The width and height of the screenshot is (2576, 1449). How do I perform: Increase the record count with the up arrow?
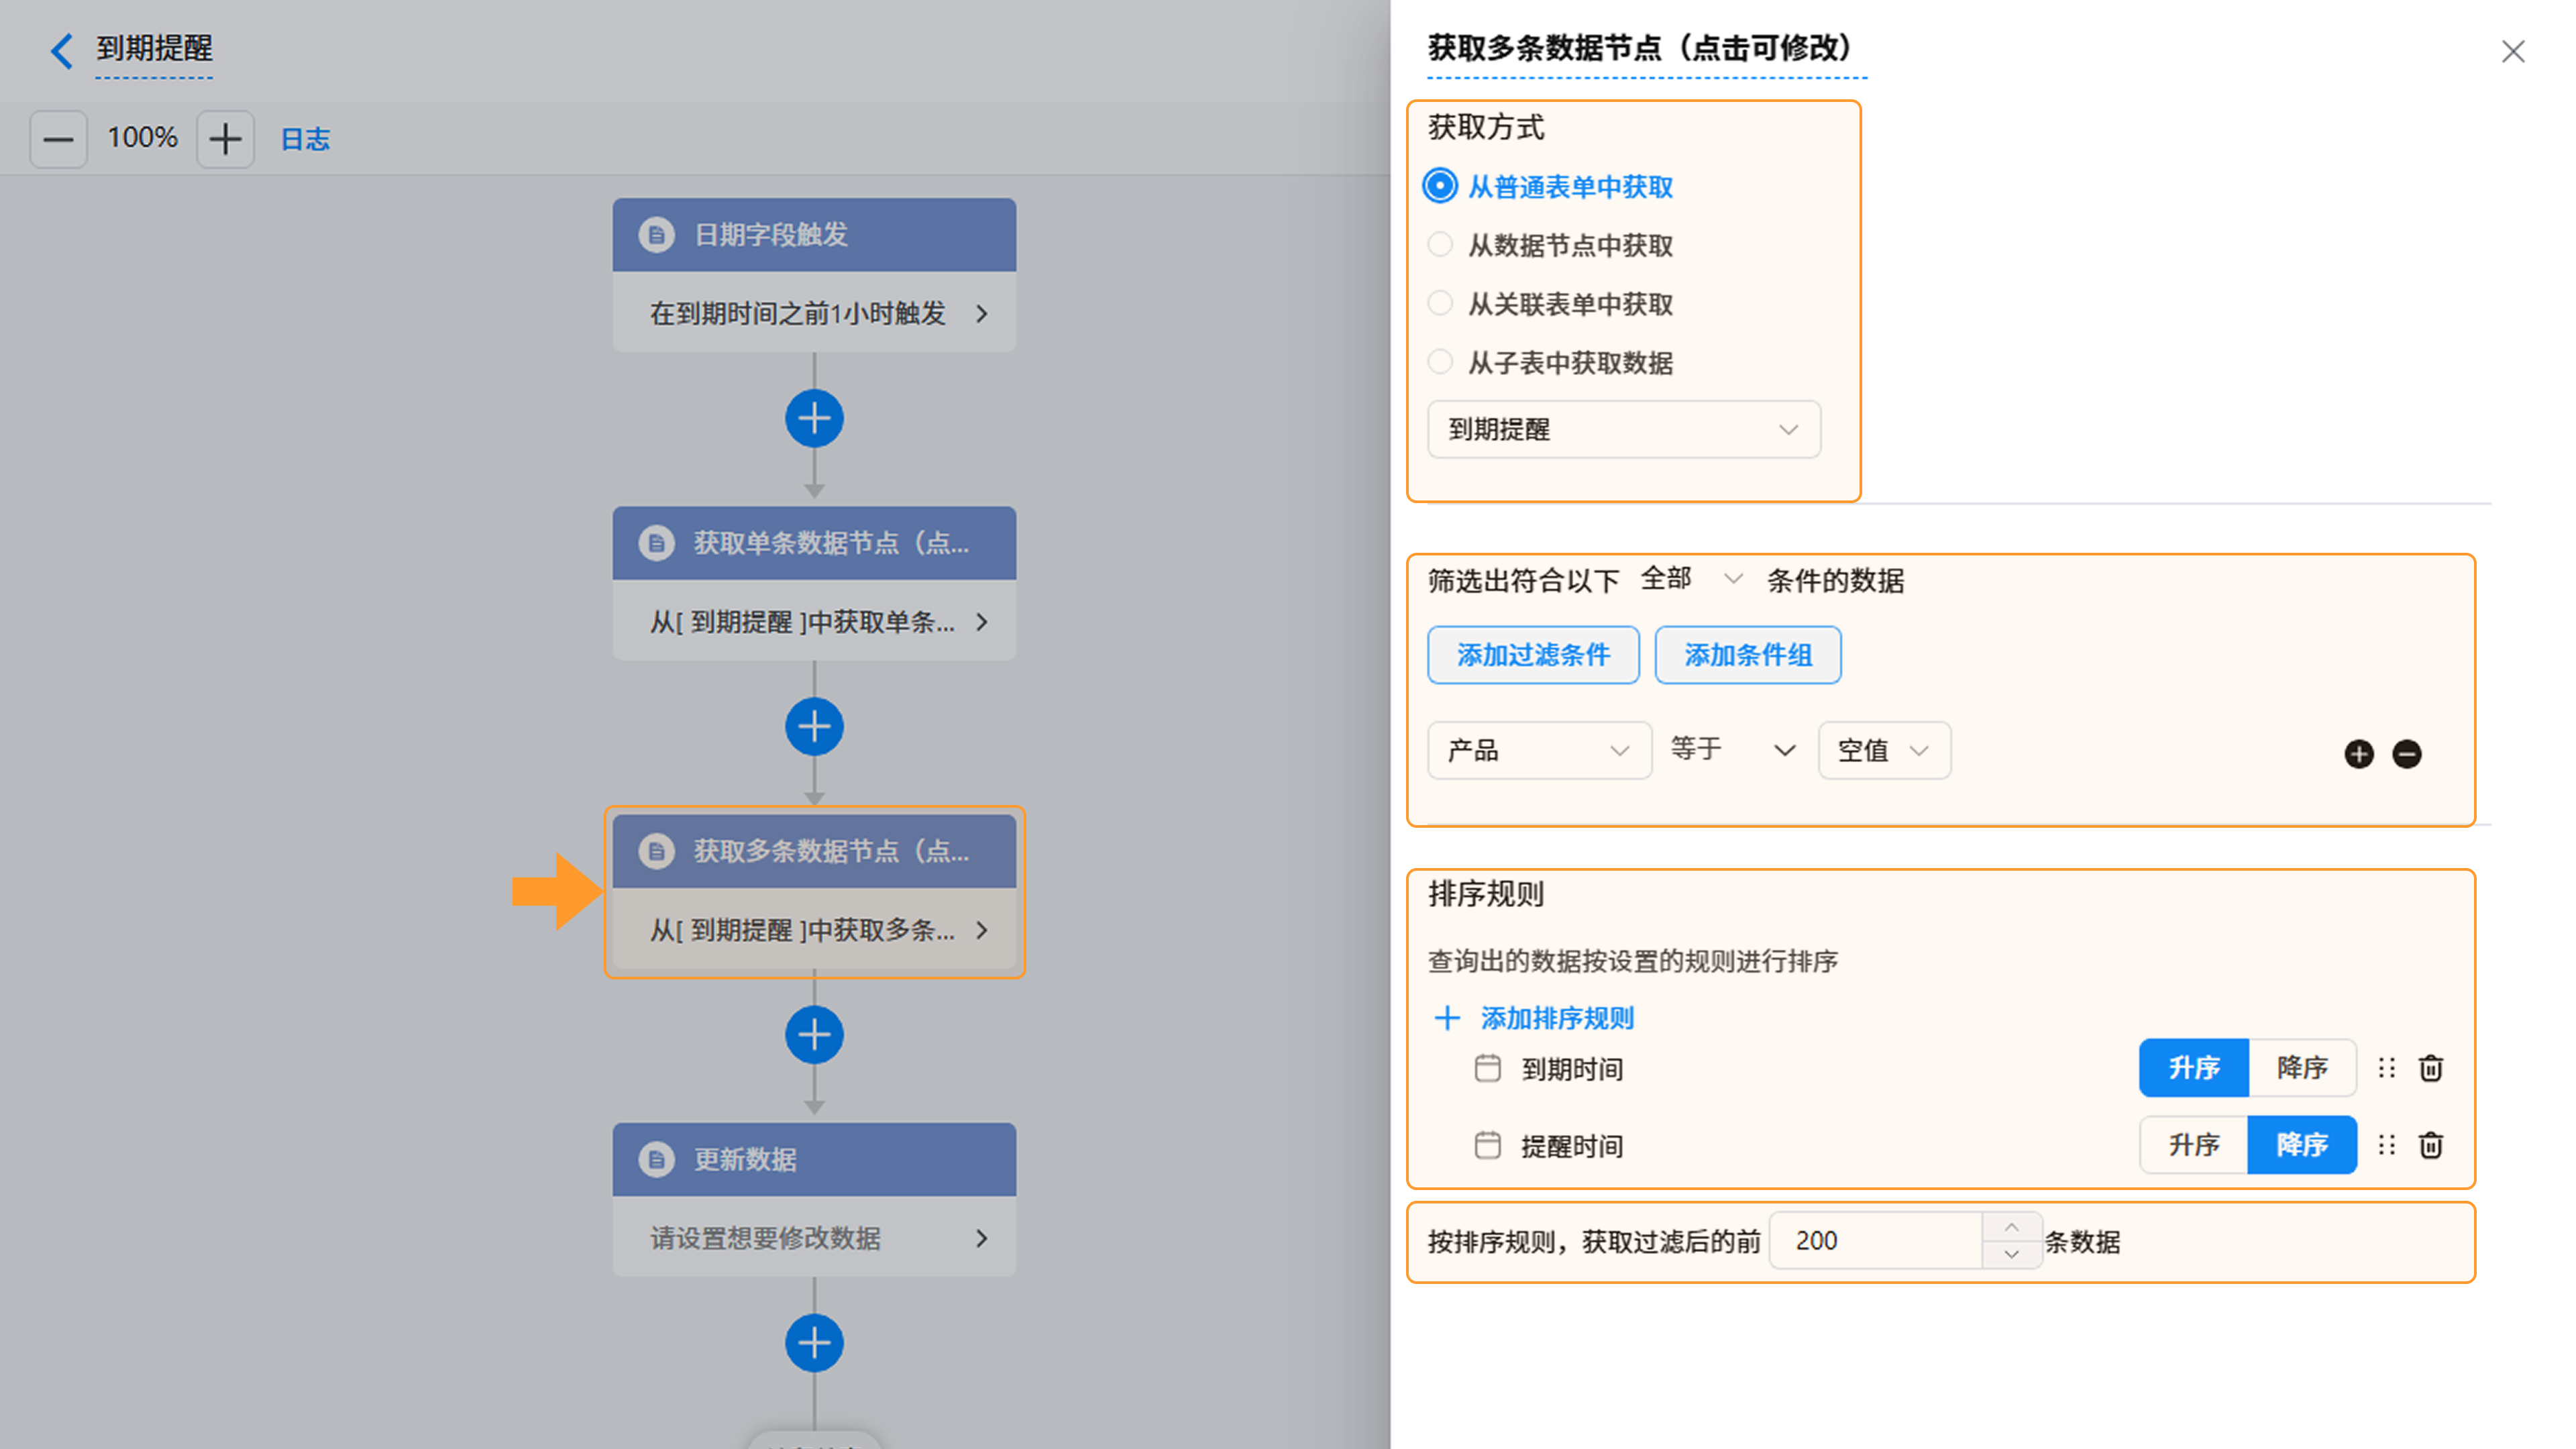tap(2011, 1227)
